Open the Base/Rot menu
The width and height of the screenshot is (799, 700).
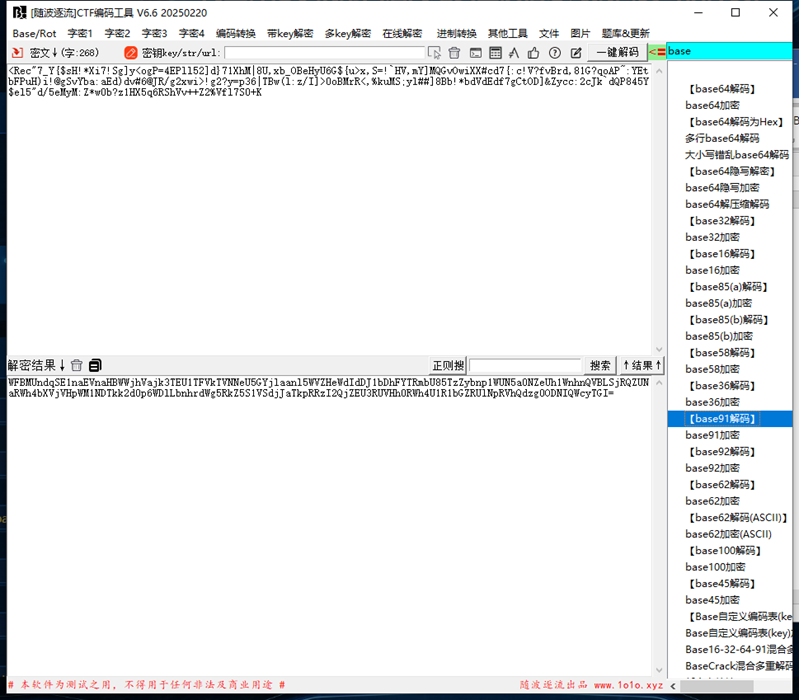click(x=34, y=33)
